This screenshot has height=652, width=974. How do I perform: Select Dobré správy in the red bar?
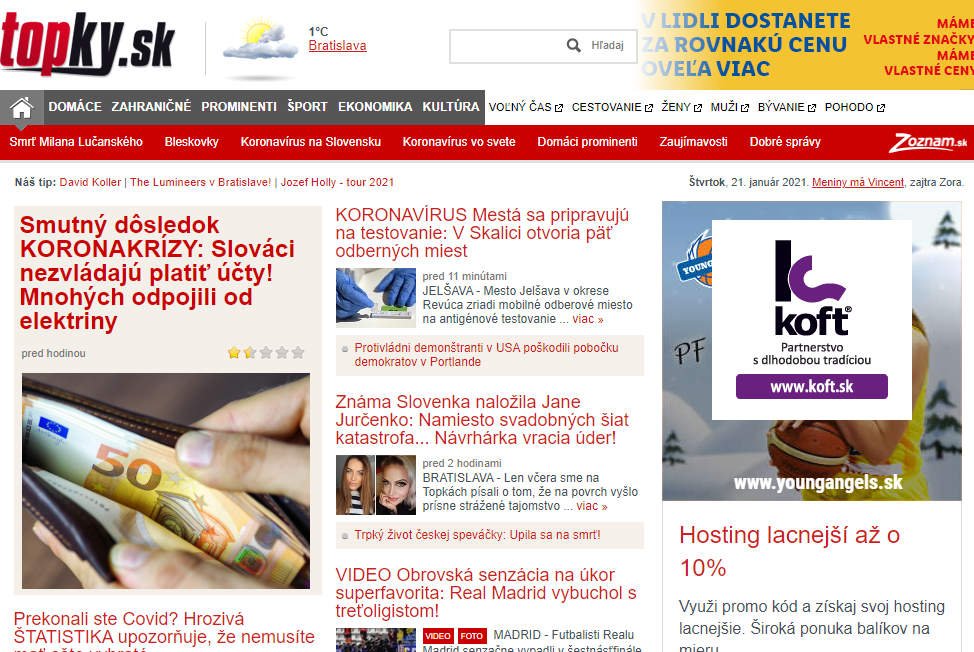pos(785,142)
